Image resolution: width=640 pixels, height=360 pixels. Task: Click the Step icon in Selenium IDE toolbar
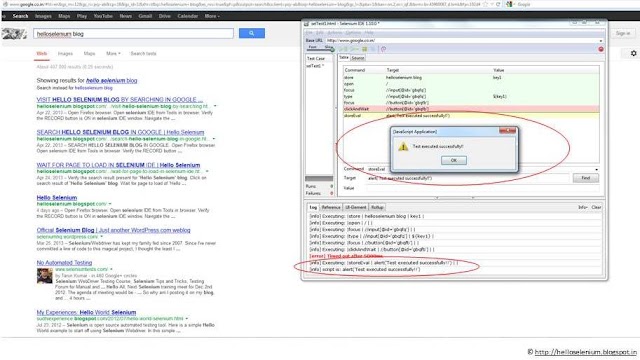coord(373,49)
